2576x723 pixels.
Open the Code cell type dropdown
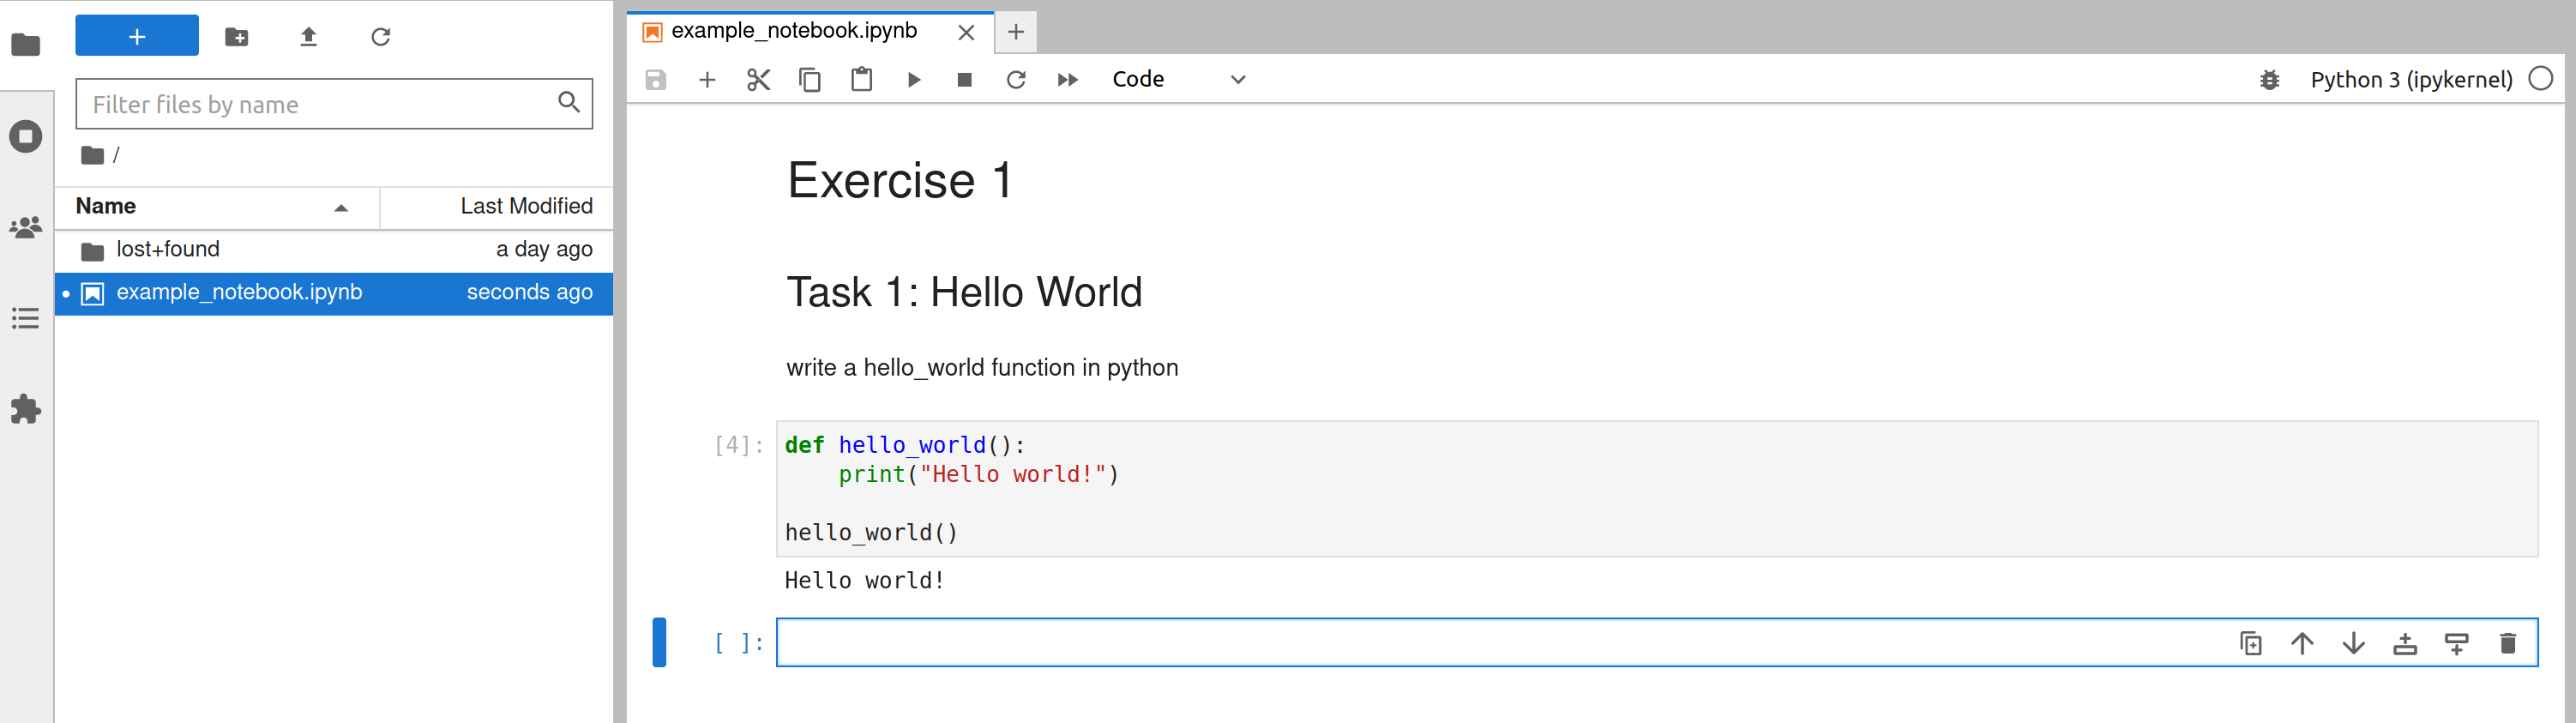pos(1179,80)
